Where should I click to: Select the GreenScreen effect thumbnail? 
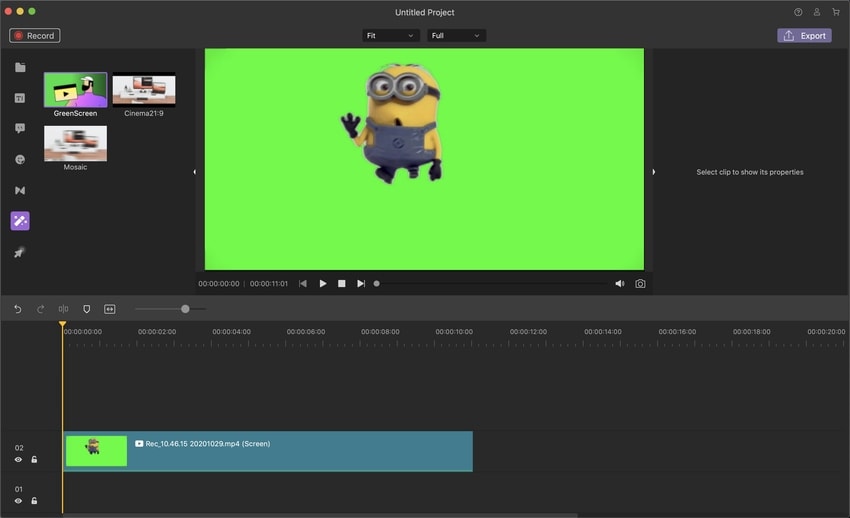75,90
